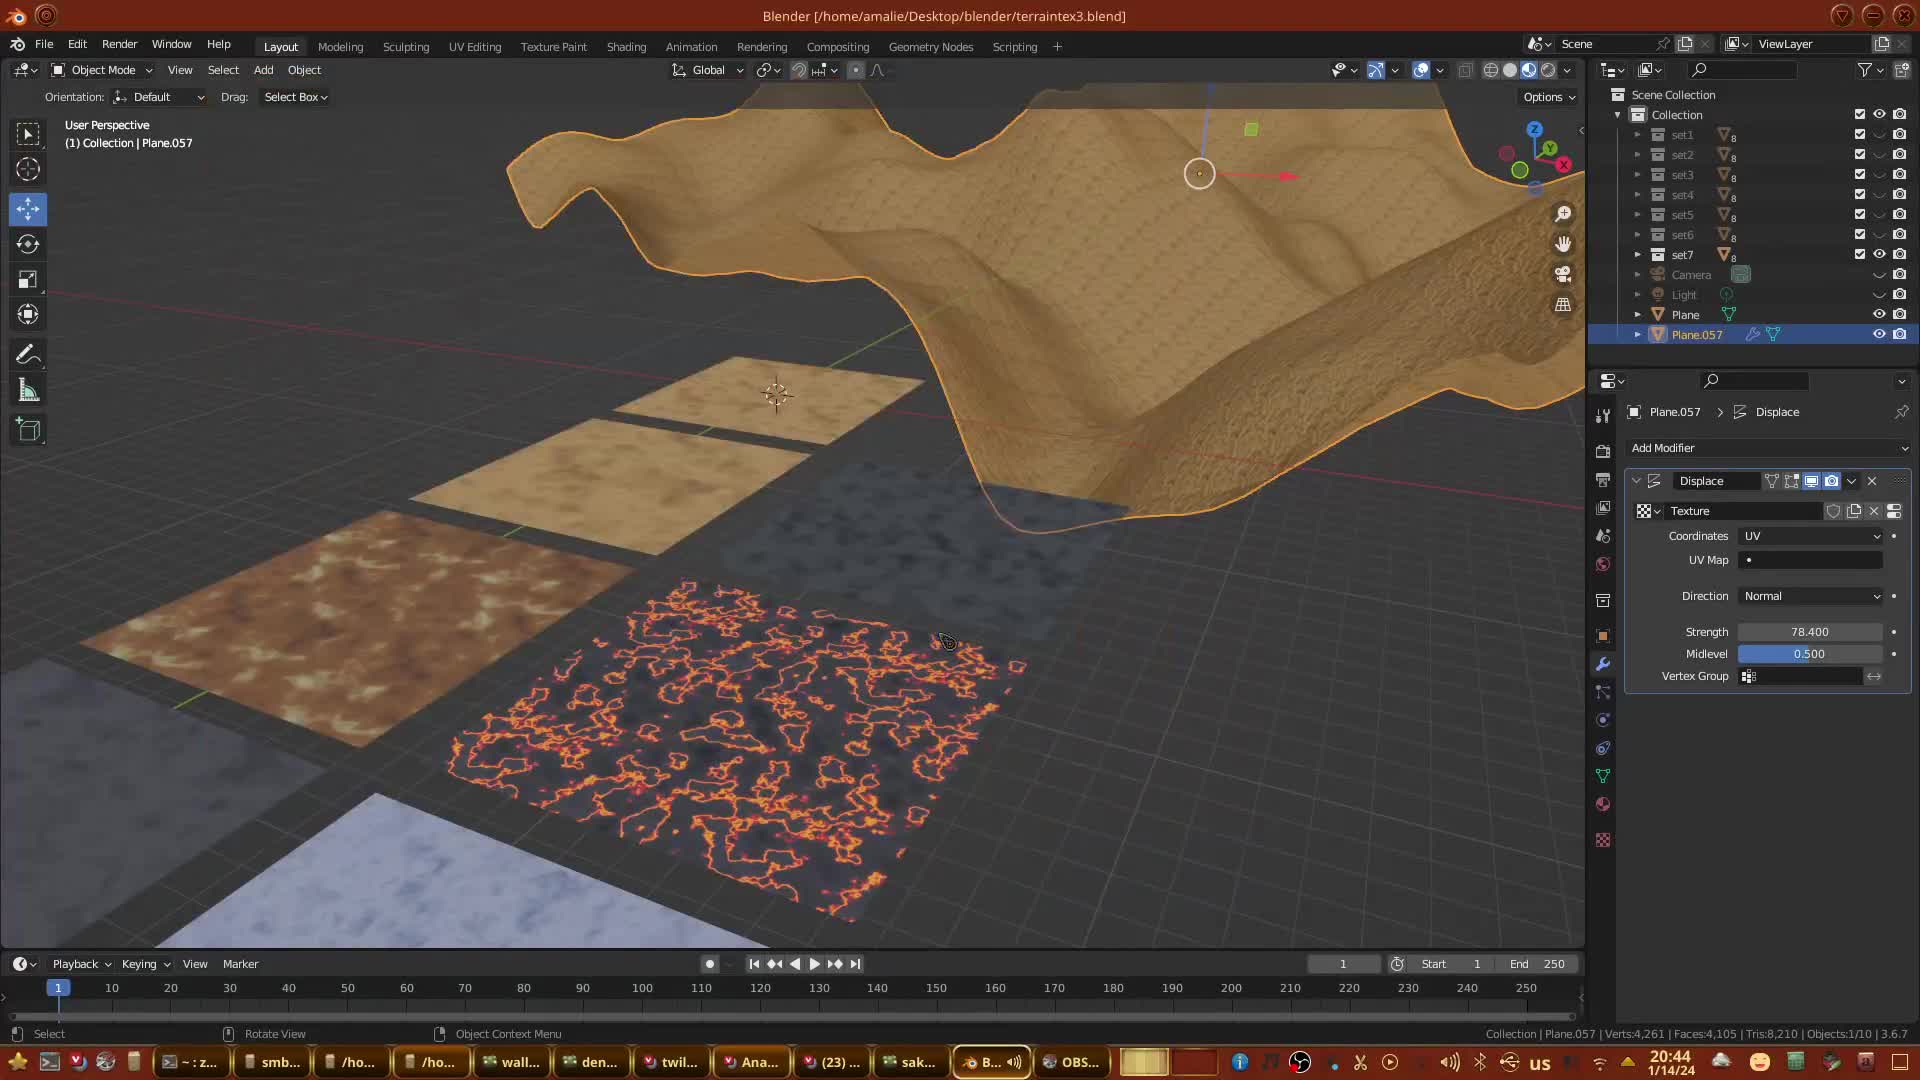Switch to the Shading workspace tab
The width and height of the screenshot is (1920, 1080).
pyautogui.click(x=626, y=47)
